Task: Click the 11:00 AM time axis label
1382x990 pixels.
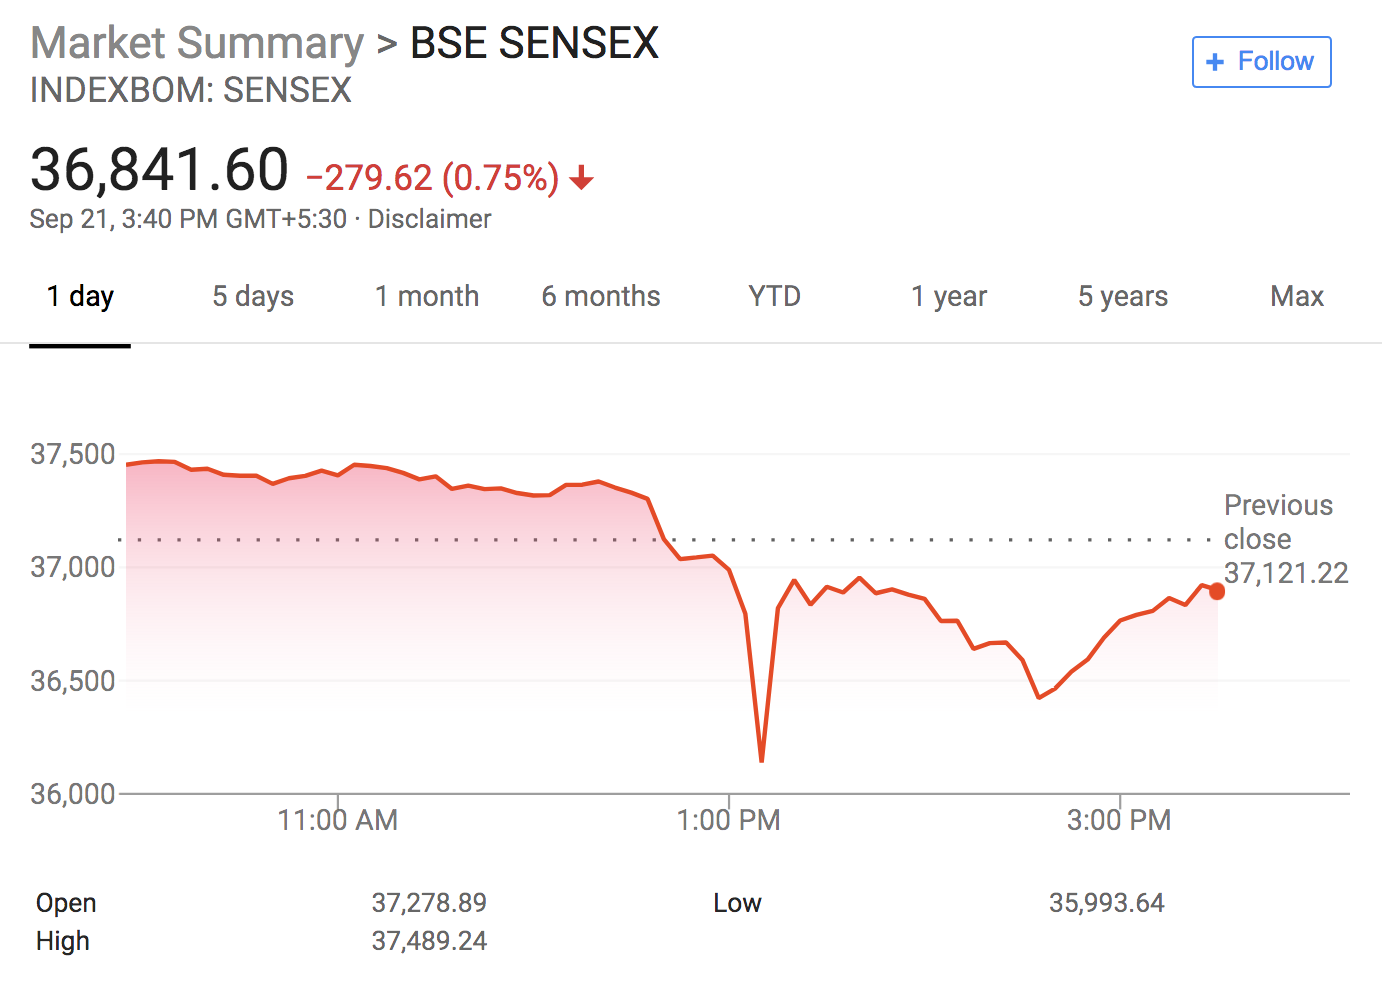Action: [x=338, y=821]
